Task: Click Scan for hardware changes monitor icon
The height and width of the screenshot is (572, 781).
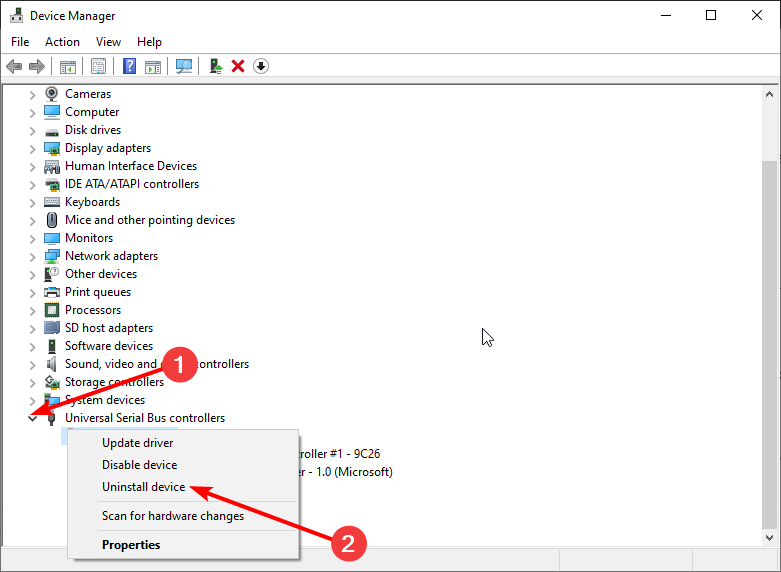Action: click(184, 66)
